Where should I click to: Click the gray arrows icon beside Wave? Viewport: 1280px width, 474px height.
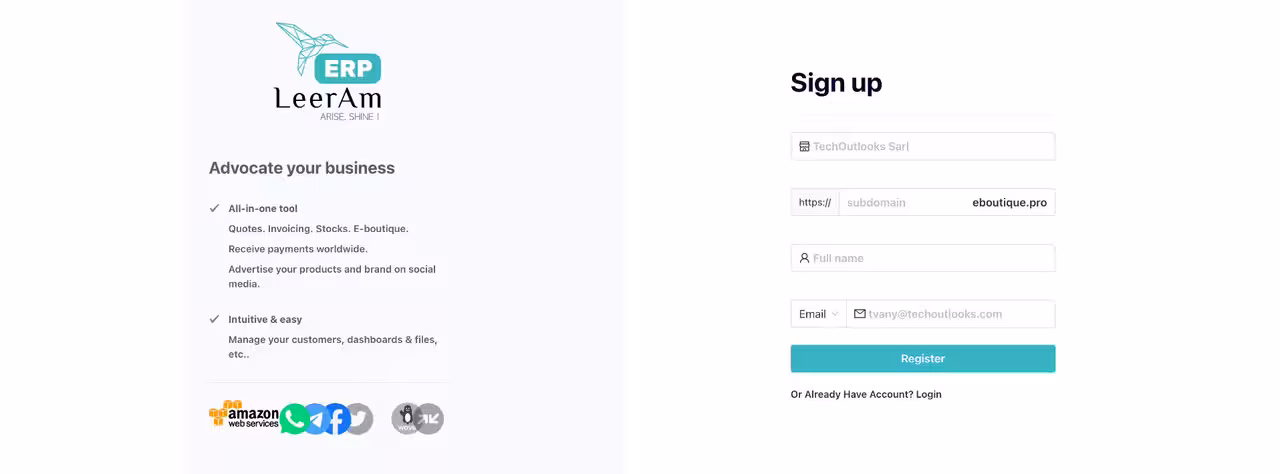coord(429,419)
